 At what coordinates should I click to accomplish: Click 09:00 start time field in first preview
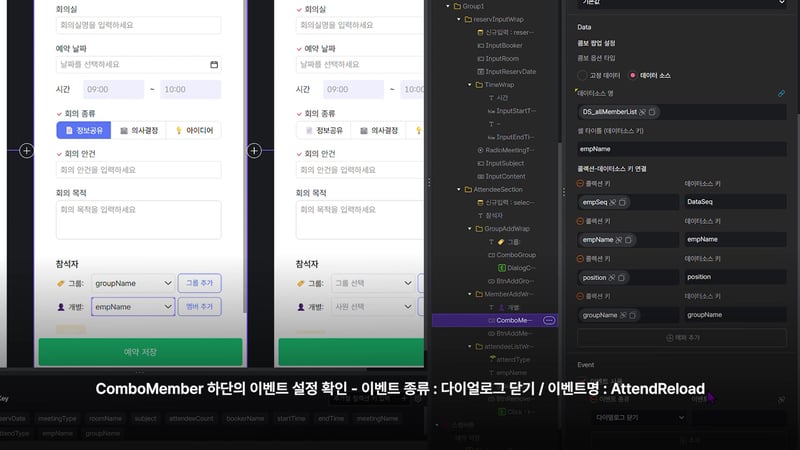point(113,89)
